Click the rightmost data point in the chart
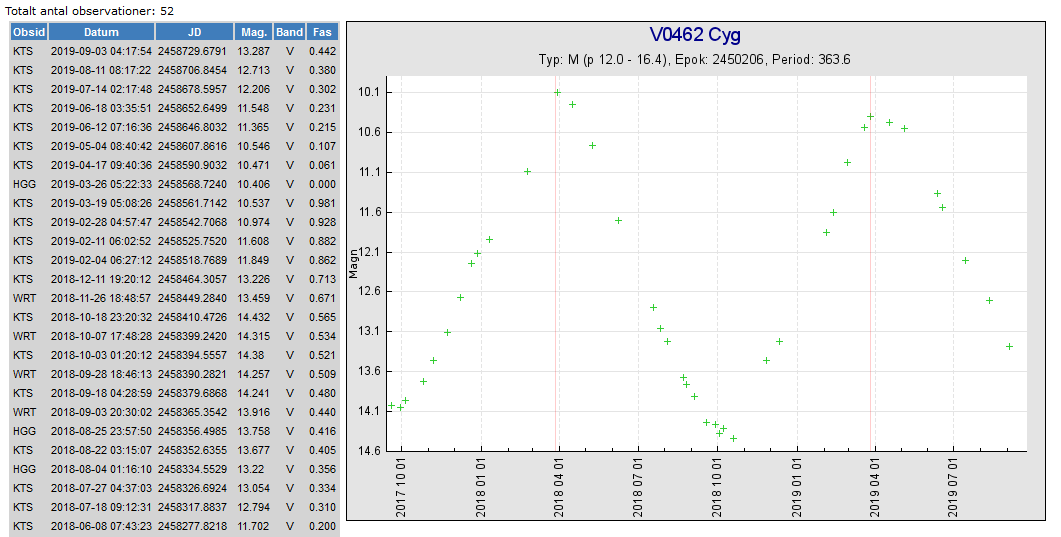The width and height of the screenshot is (1061, 537). click(x=1010, y=347)
